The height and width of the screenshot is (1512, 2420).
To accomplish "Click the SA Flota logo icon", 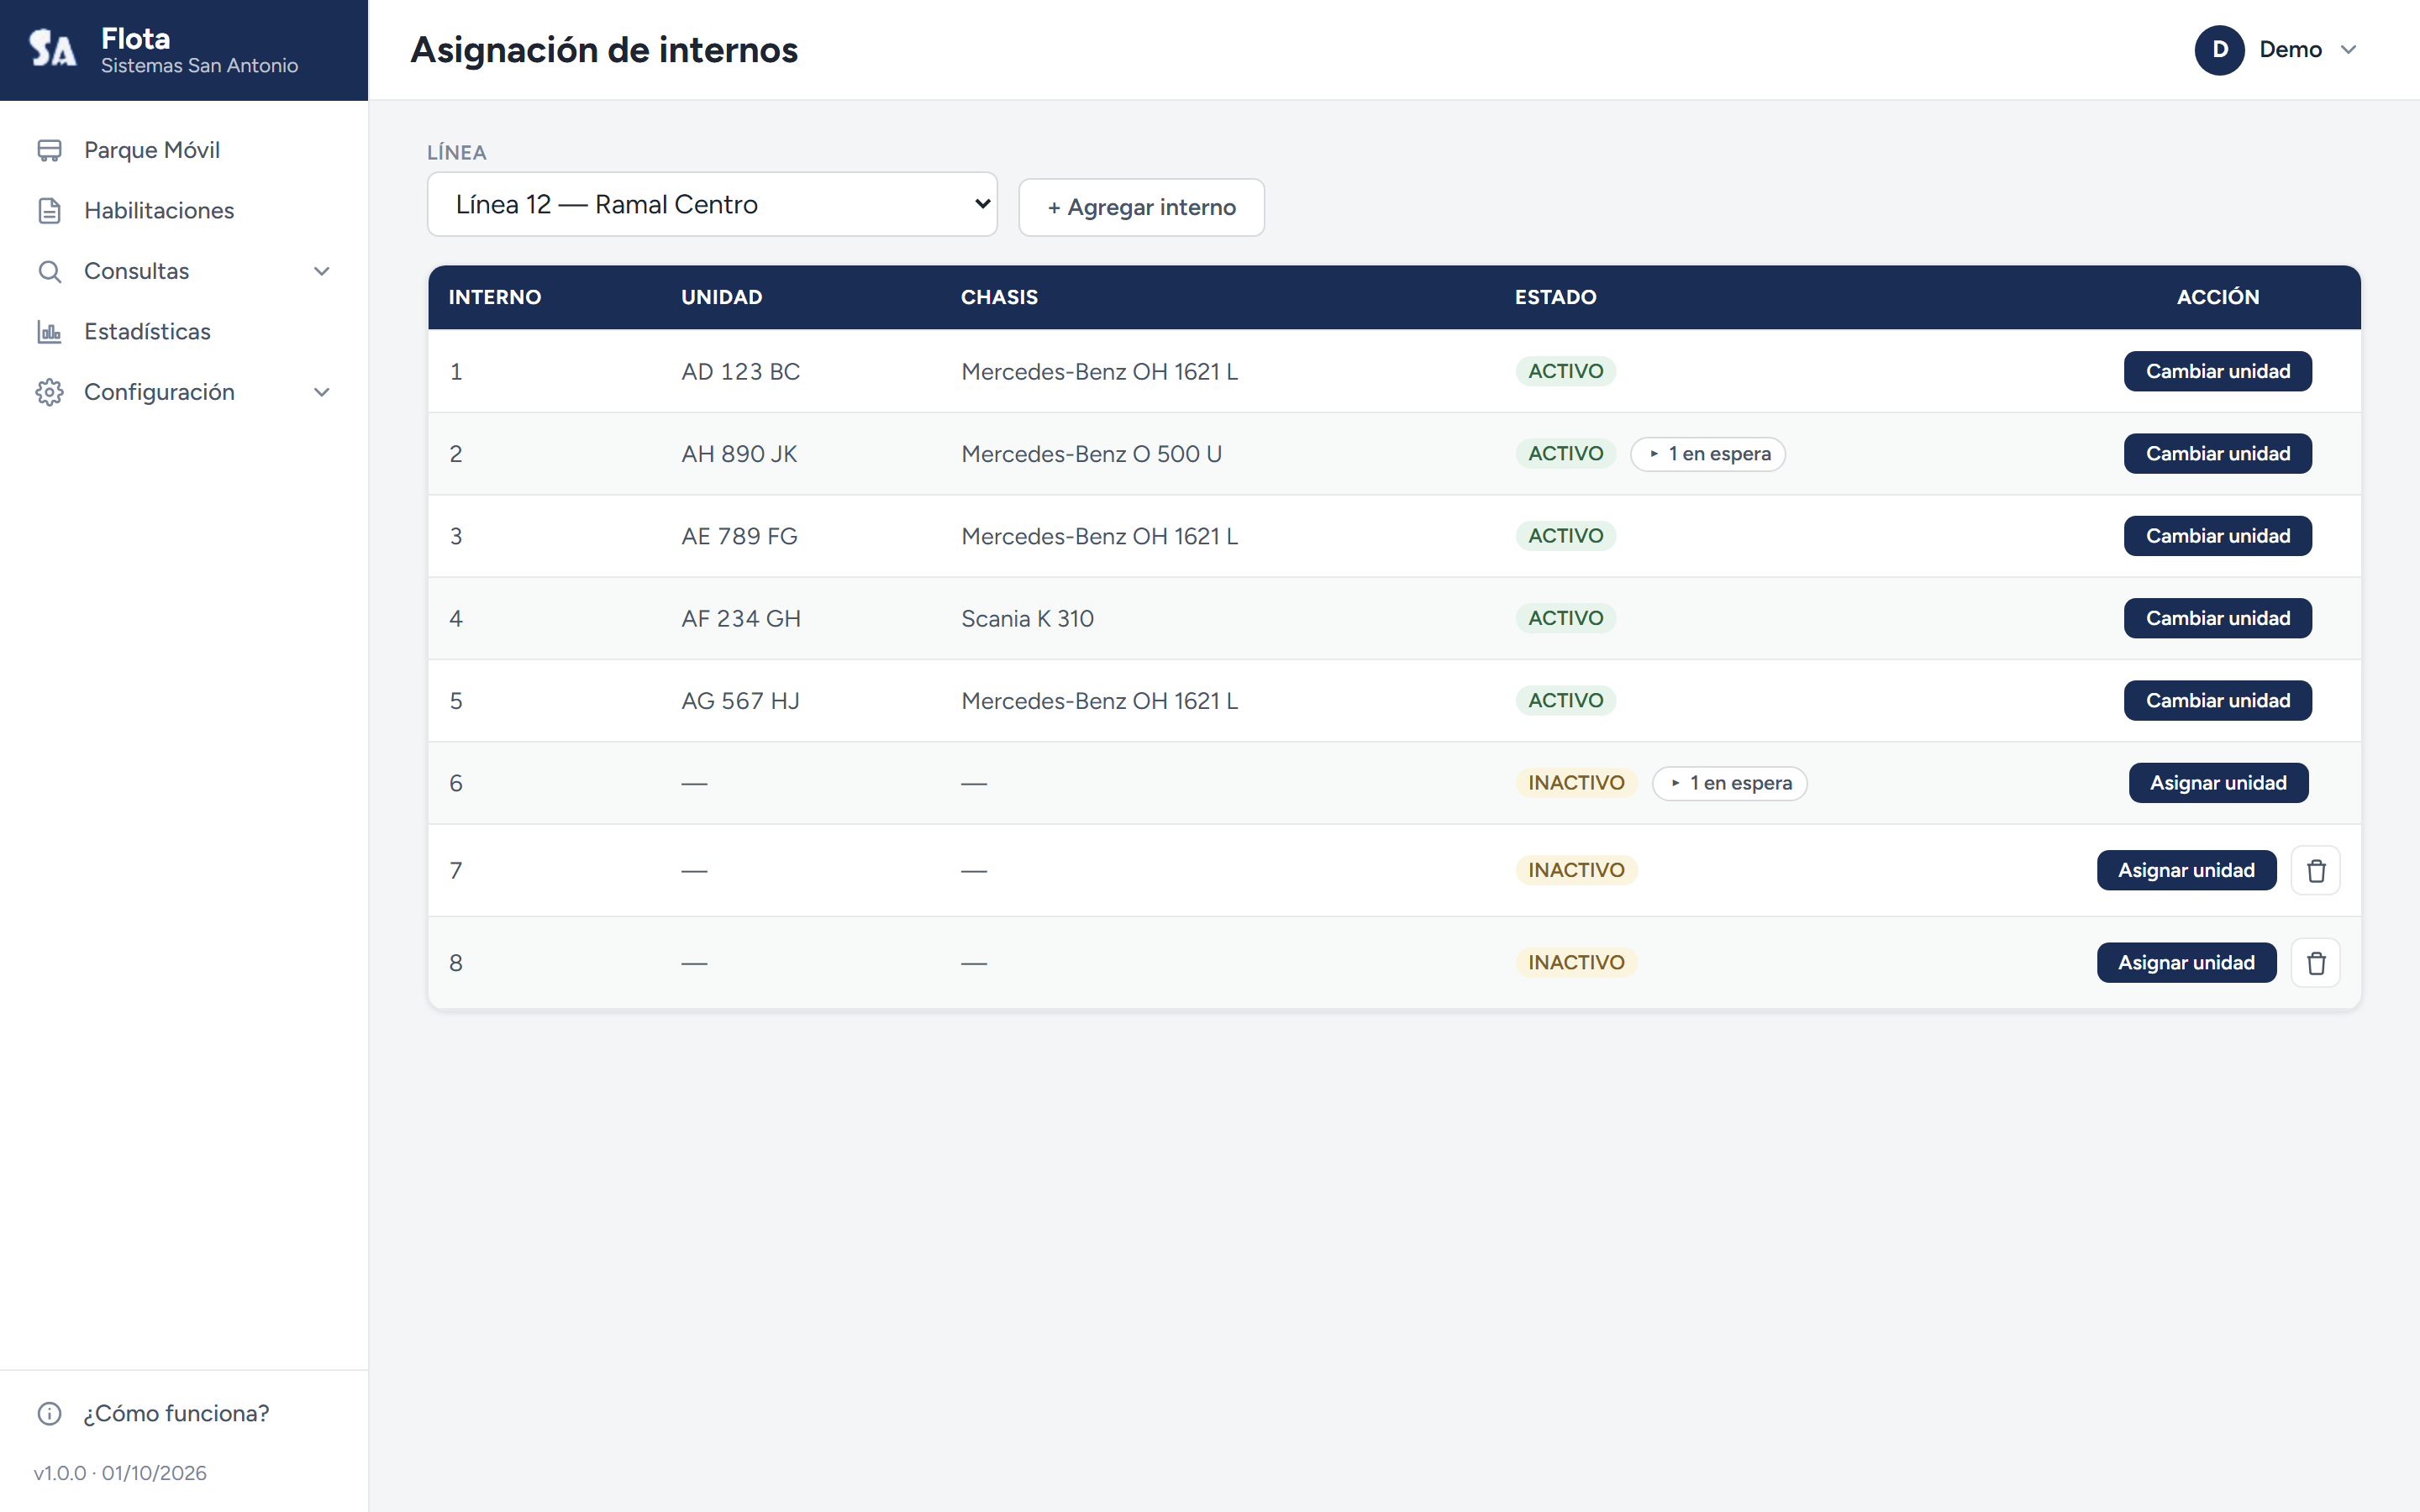I will pos(52,48).
